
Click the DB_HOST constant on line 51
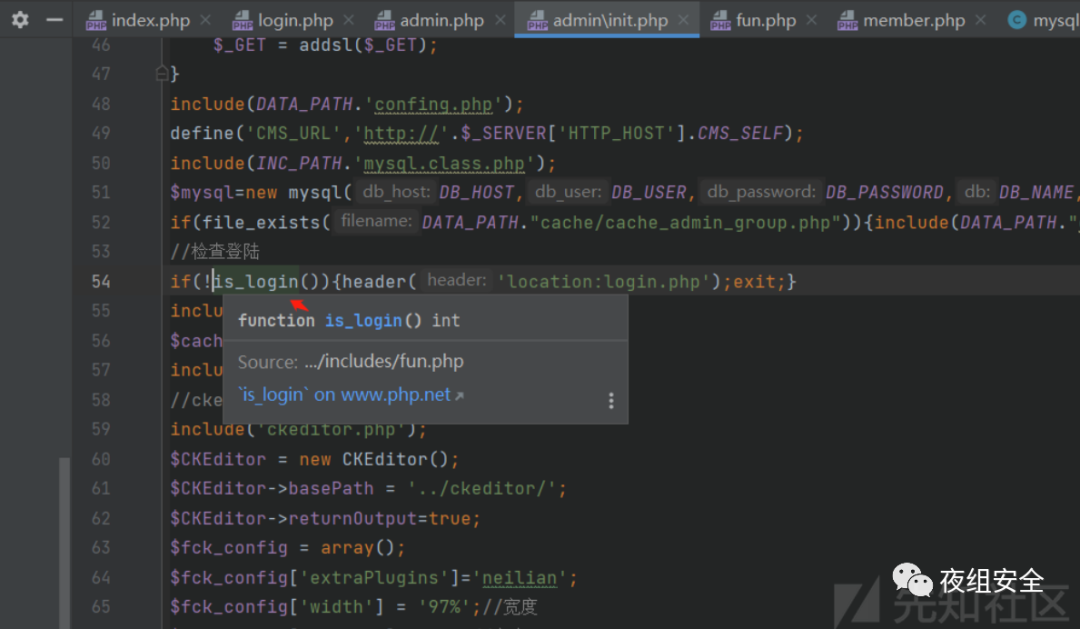tap(477, 193)
